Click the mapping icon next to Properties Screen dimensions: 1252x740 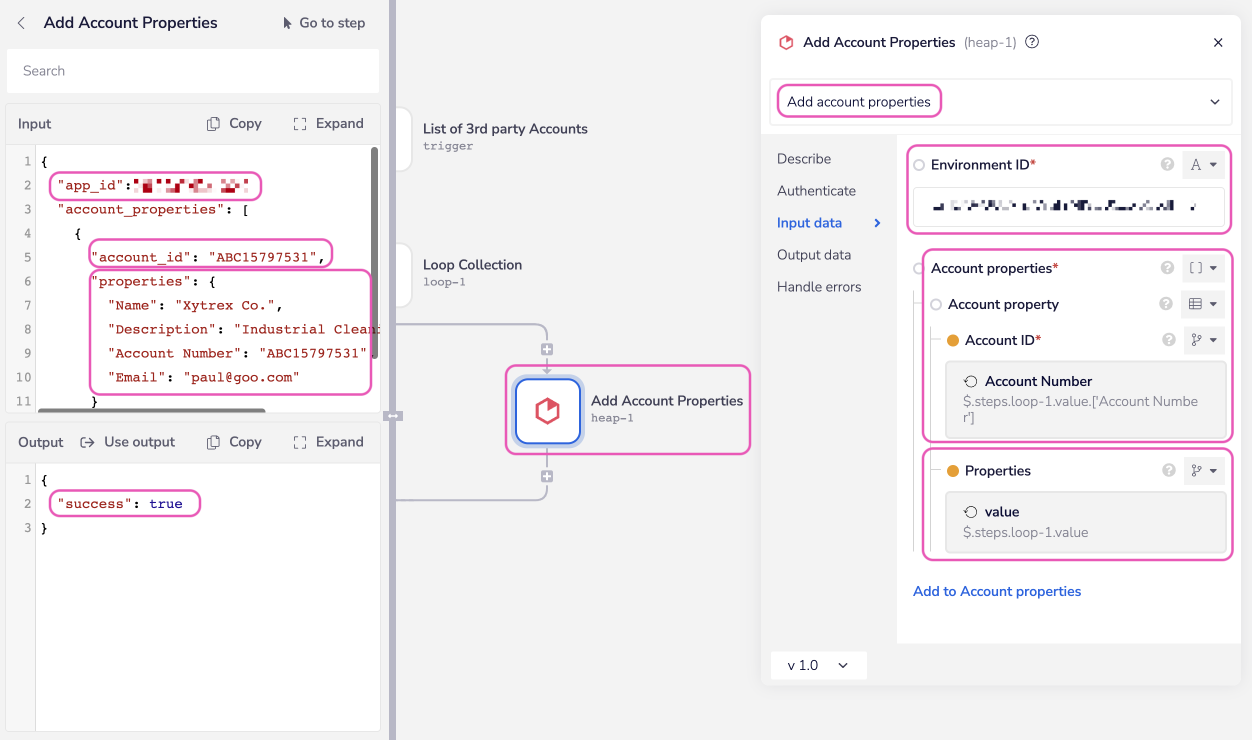1204,470
